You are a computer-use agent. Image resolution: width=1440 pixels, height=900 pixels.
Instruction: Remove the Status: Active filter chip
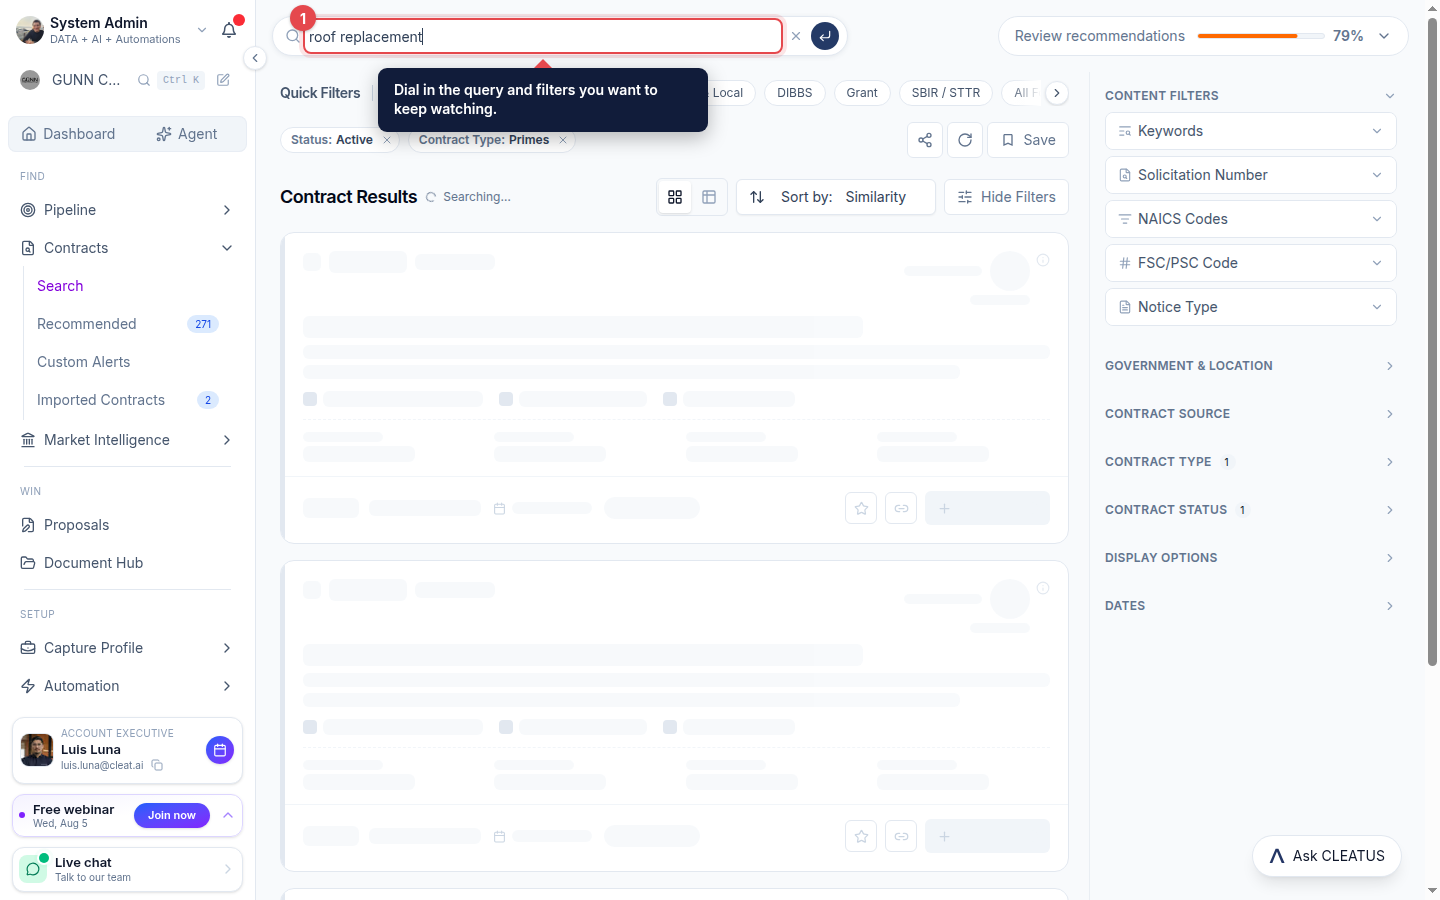(x=387, y=140)
